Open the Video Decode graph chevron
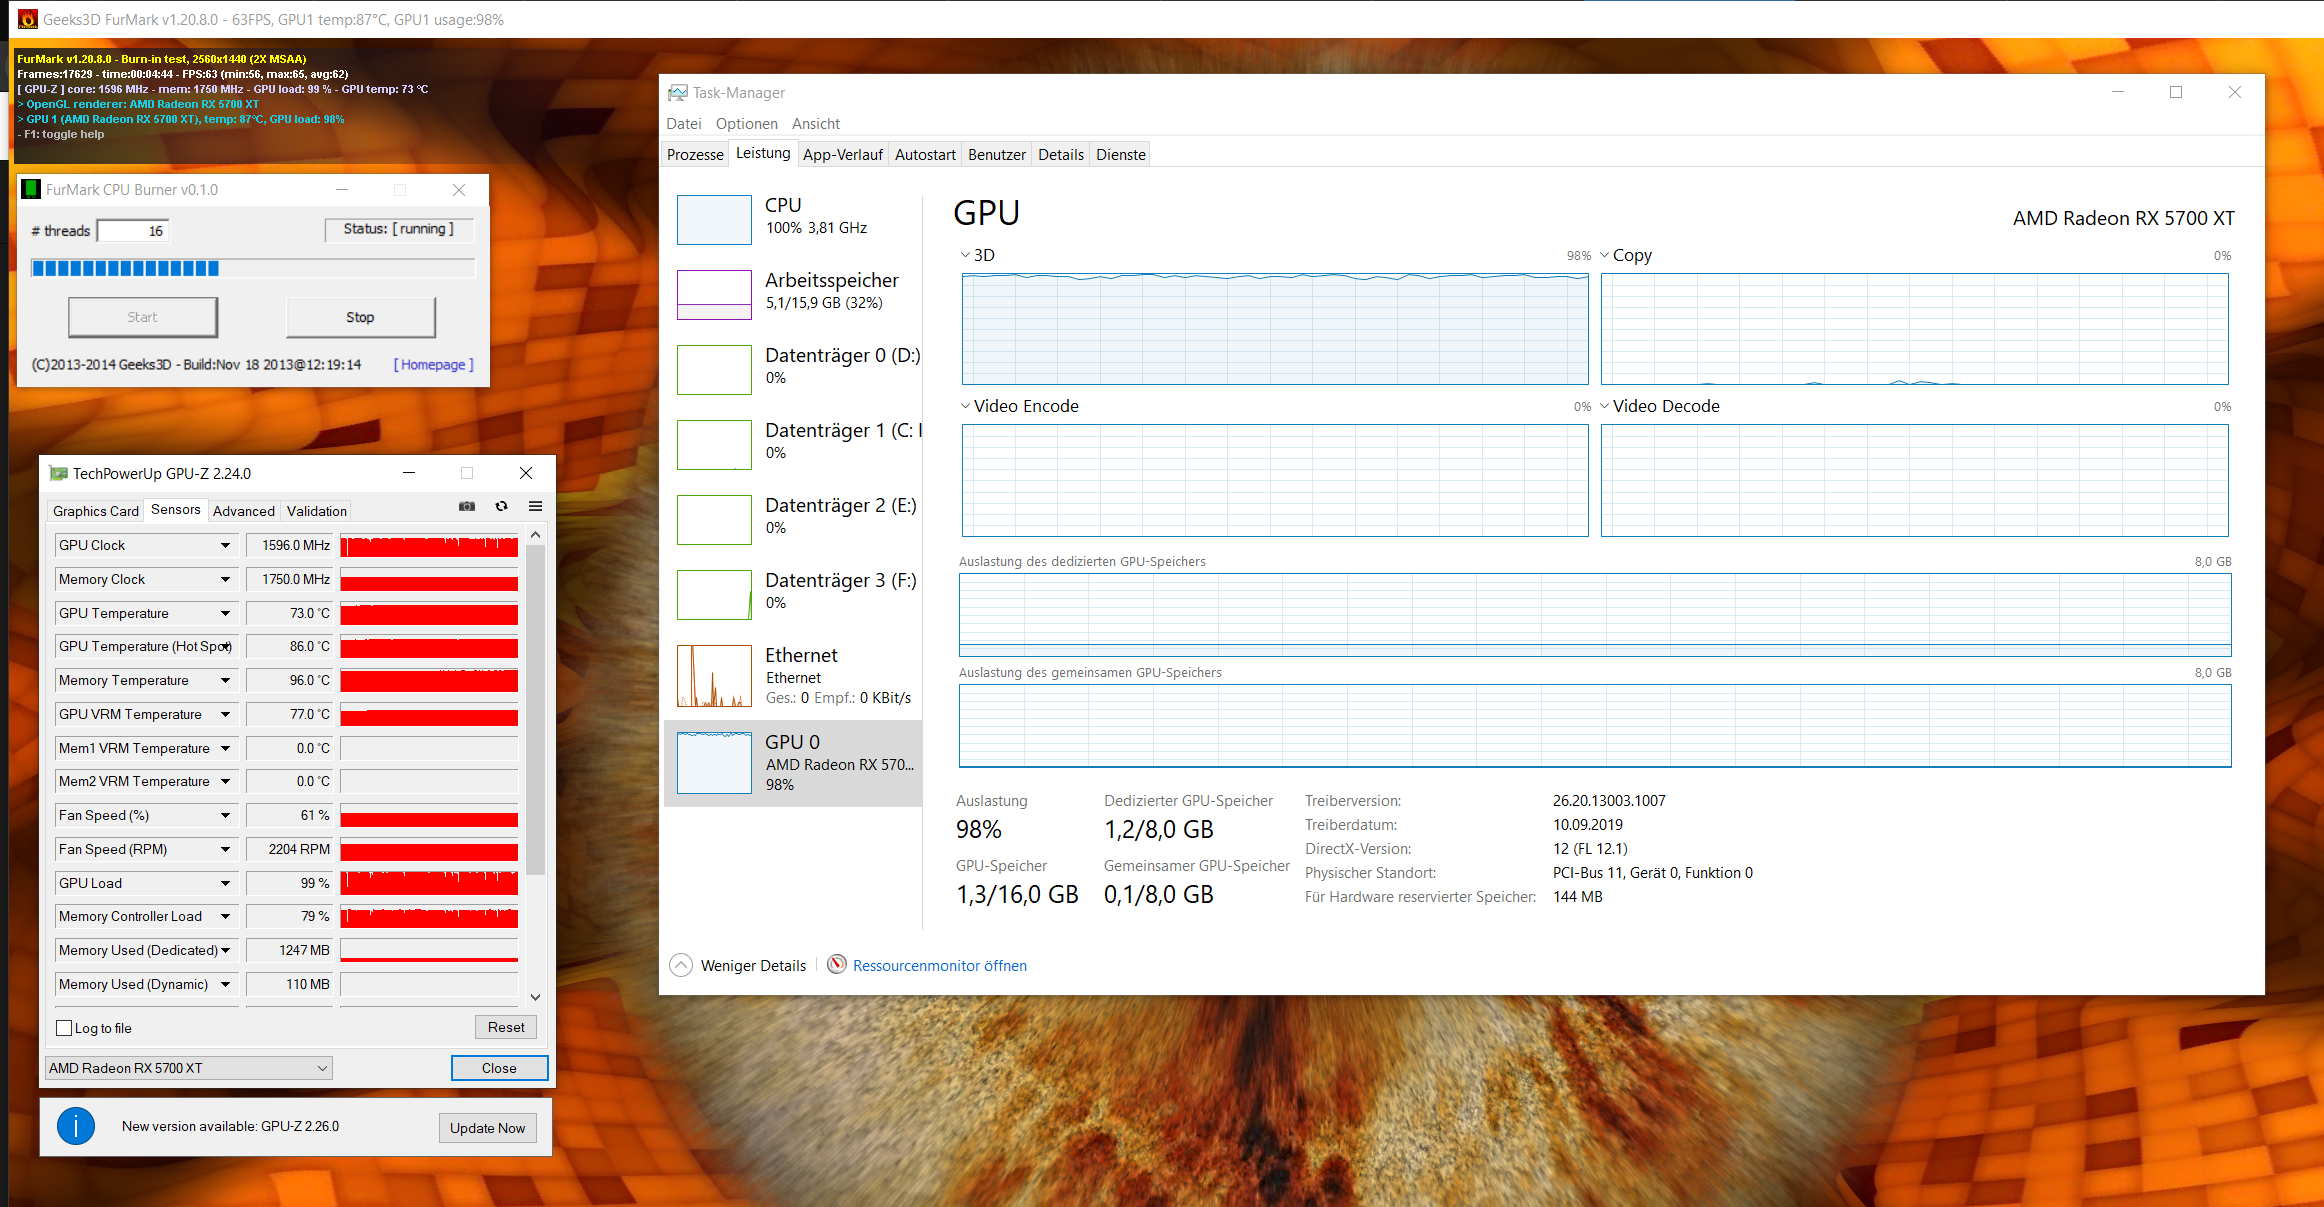 [x=1605, y=406]
